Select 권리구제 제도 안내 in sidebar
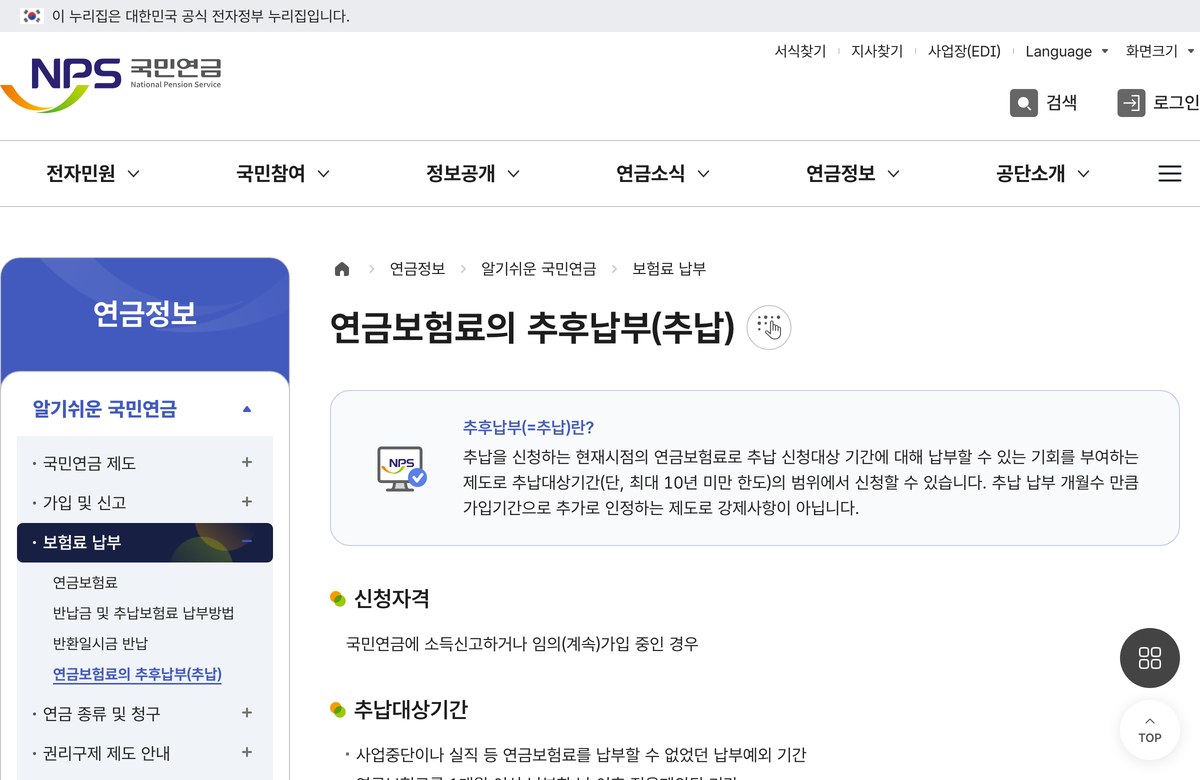 106,753
